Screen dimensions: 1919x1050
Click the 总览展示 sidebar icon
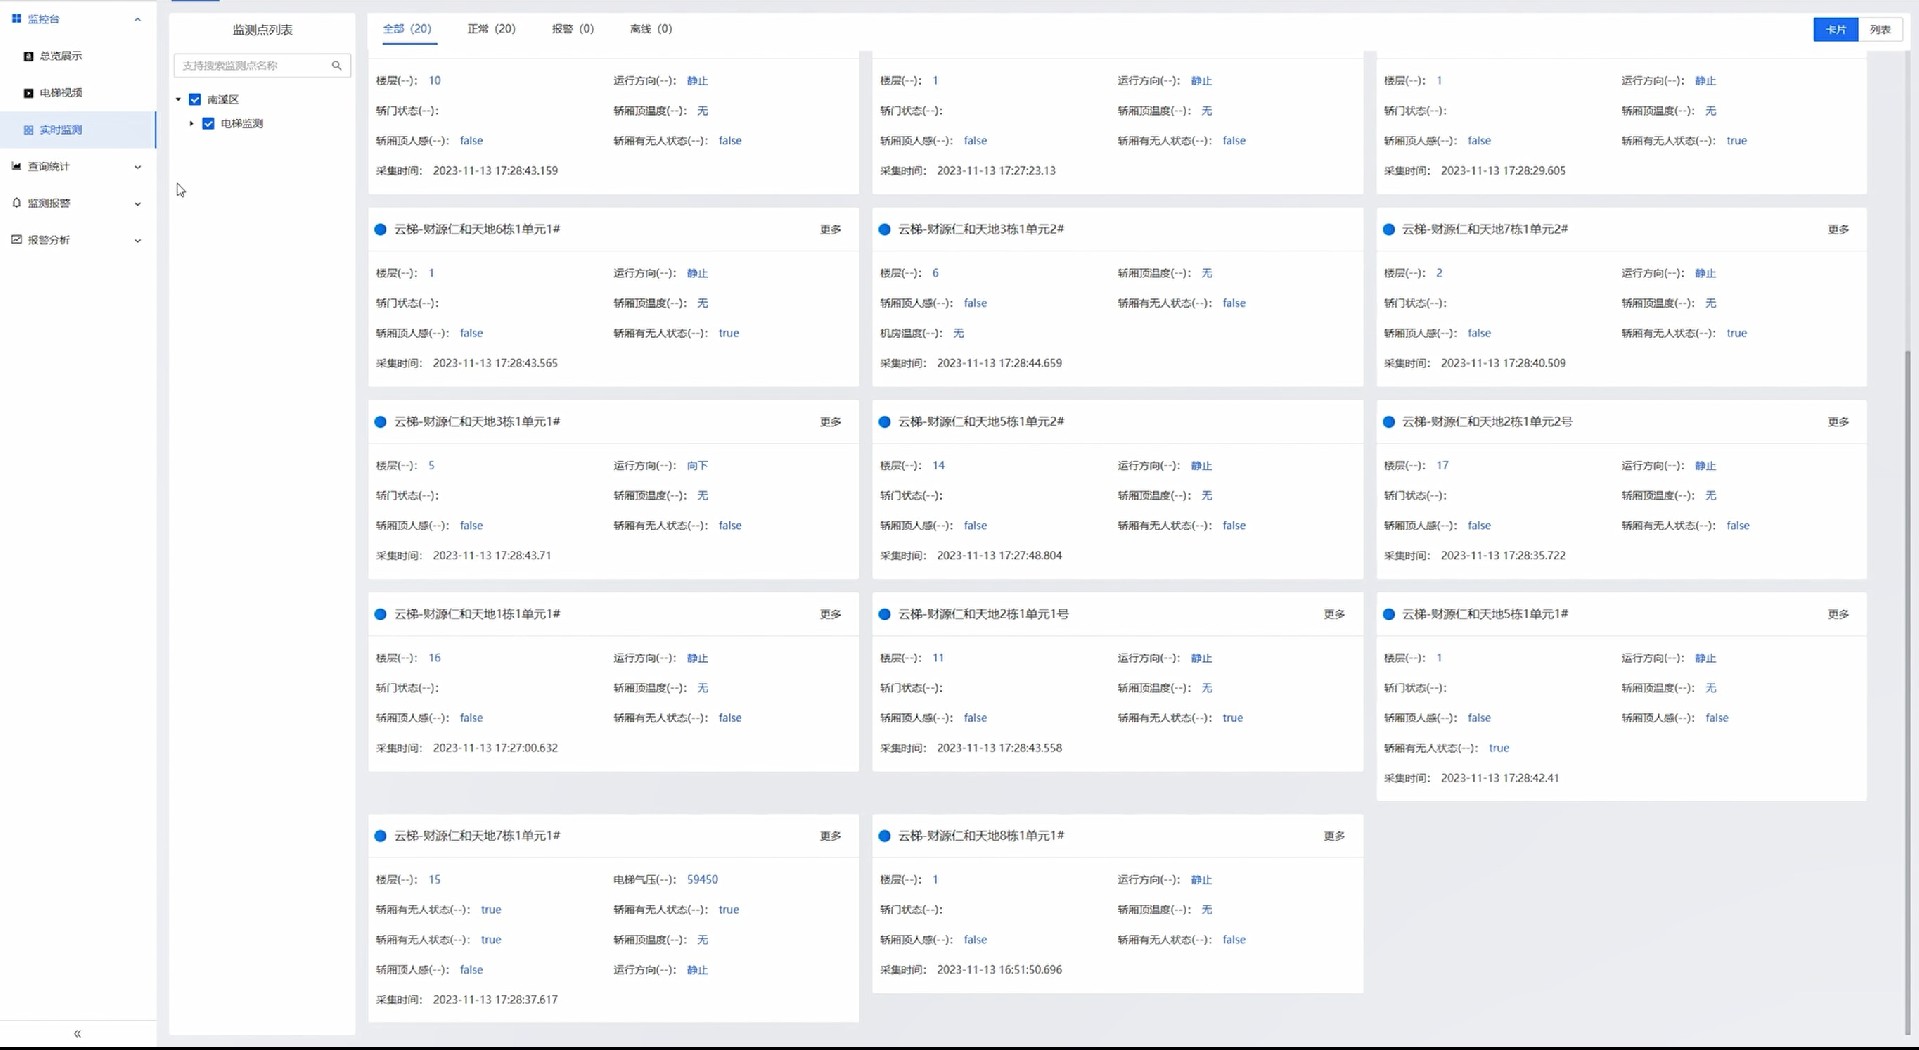pyautogui.click(x=28, y=56)
